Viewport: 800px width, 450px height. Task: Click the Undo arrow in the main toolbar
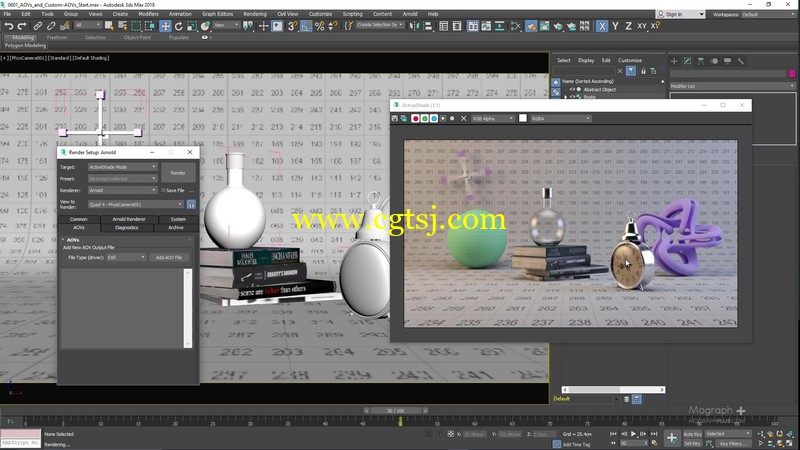[x=9, y=26]
